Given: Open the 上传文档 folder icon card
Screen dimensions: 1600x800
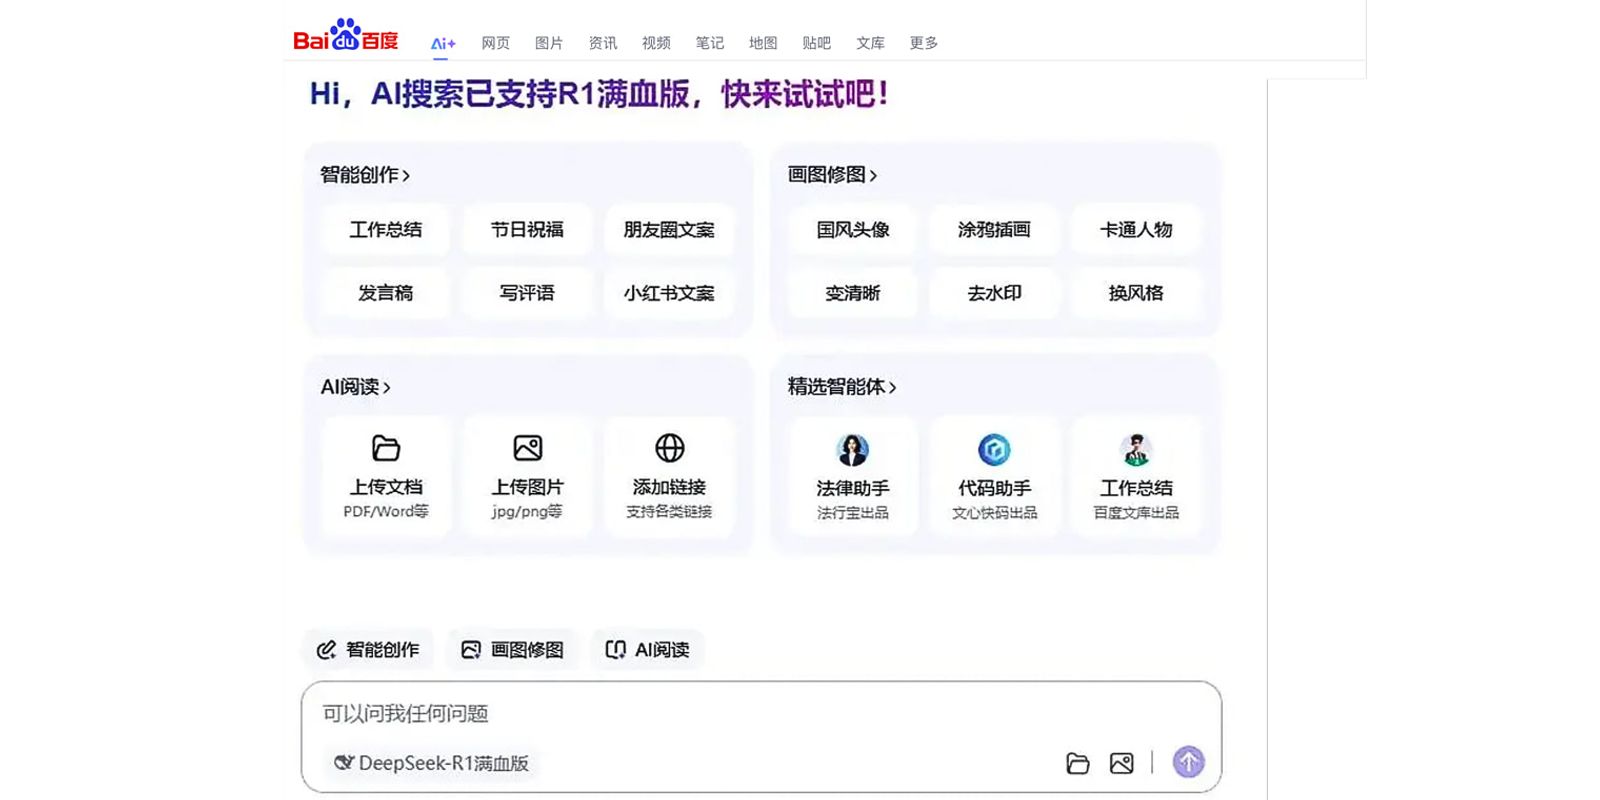Looking at the screenshot, I should 386,477.
